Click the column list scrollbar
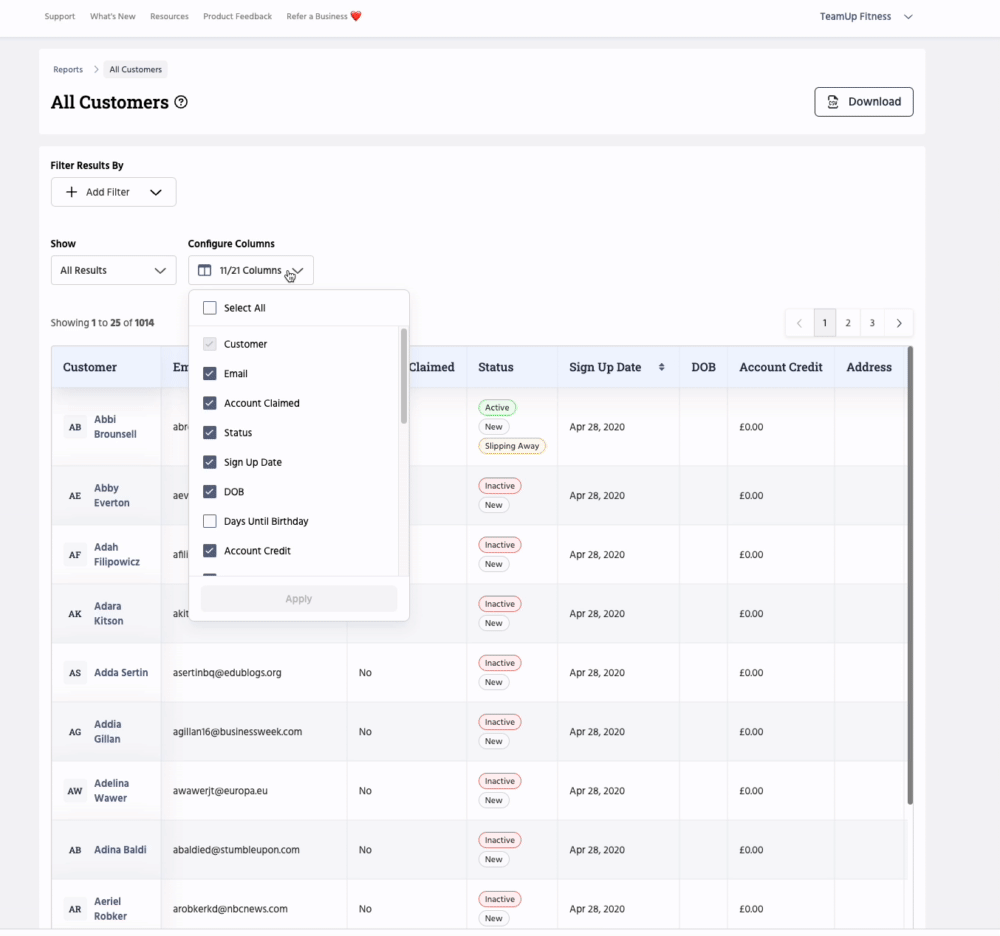 [404, 376]
